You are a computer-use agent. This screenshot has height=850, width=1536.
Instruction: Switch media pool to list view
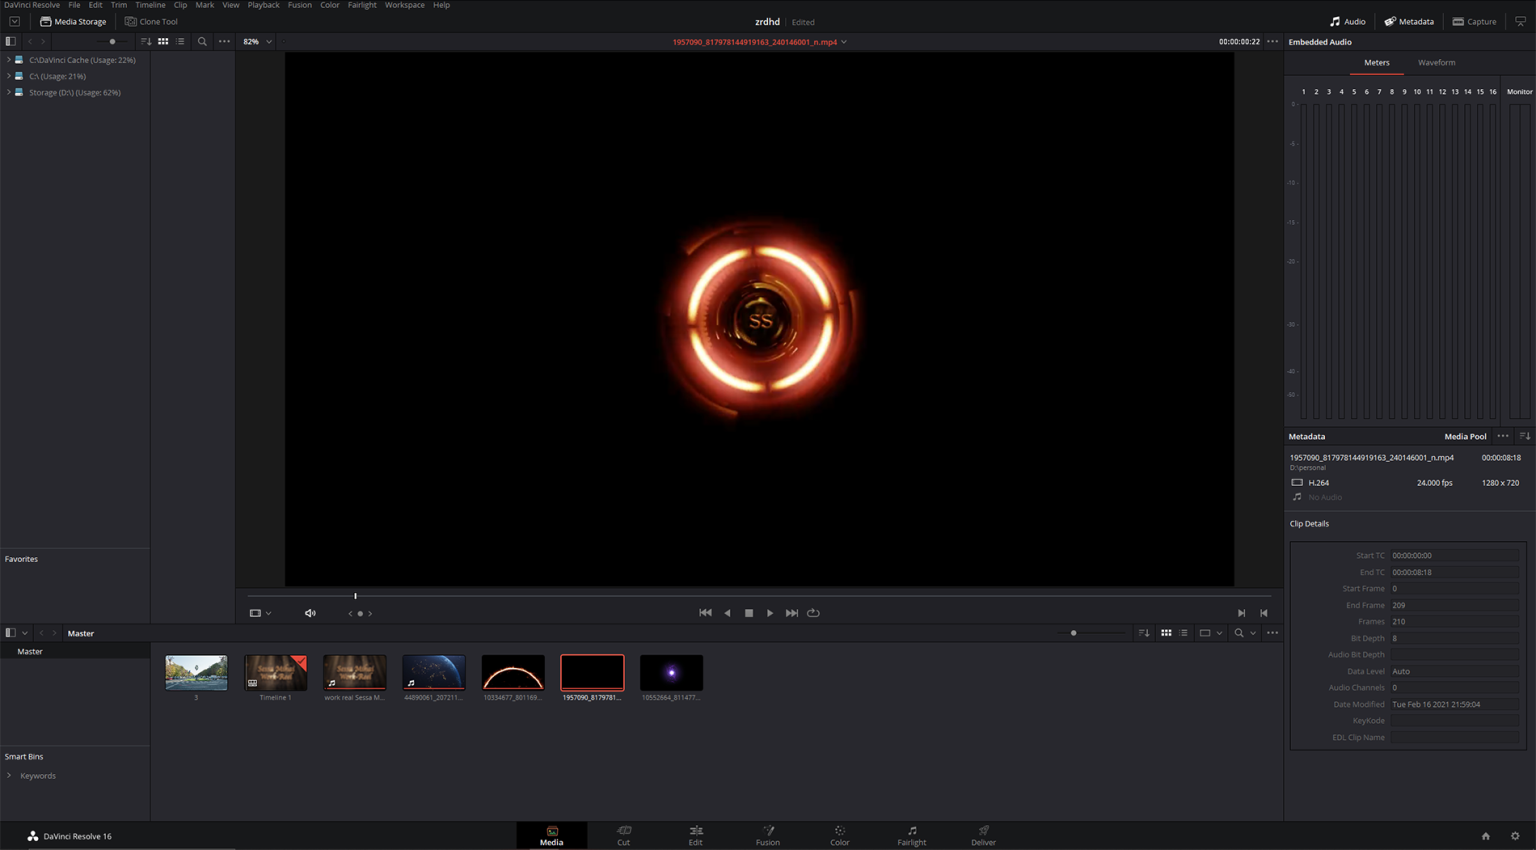tap(1183, 633)
